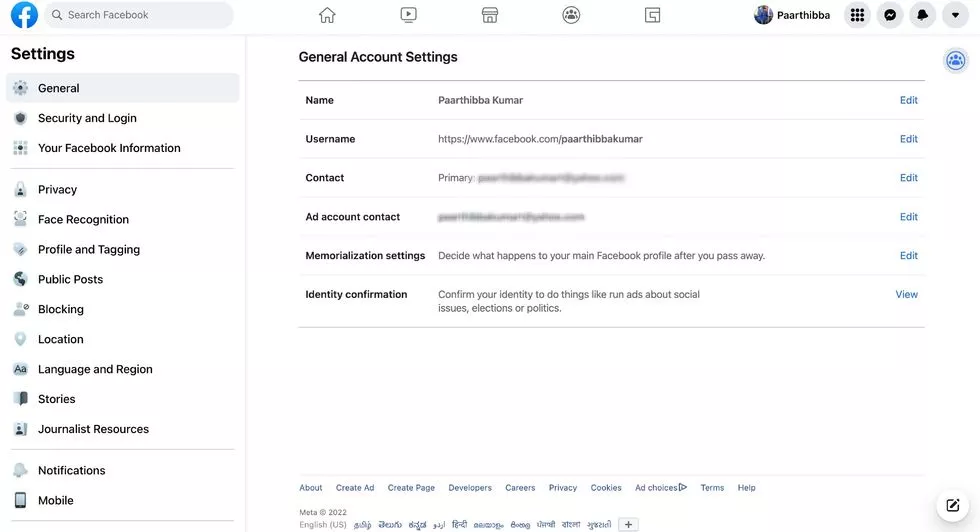Click the Paarthibba profile avatar
The height and width of the screenshot is (532, 980).
763,15
